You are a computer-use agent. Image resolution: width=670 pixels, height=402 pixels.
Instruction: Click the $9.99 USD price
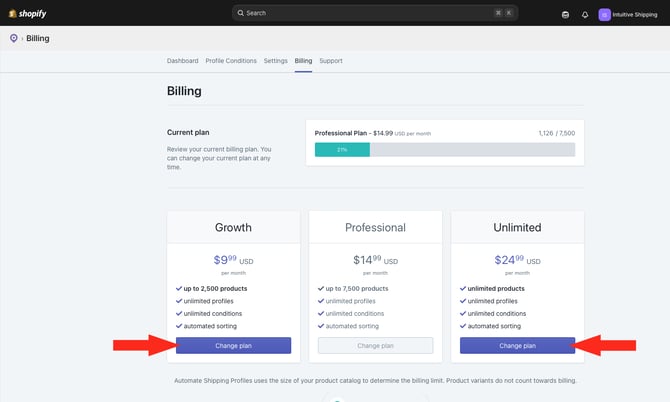[x=233, y=260]
